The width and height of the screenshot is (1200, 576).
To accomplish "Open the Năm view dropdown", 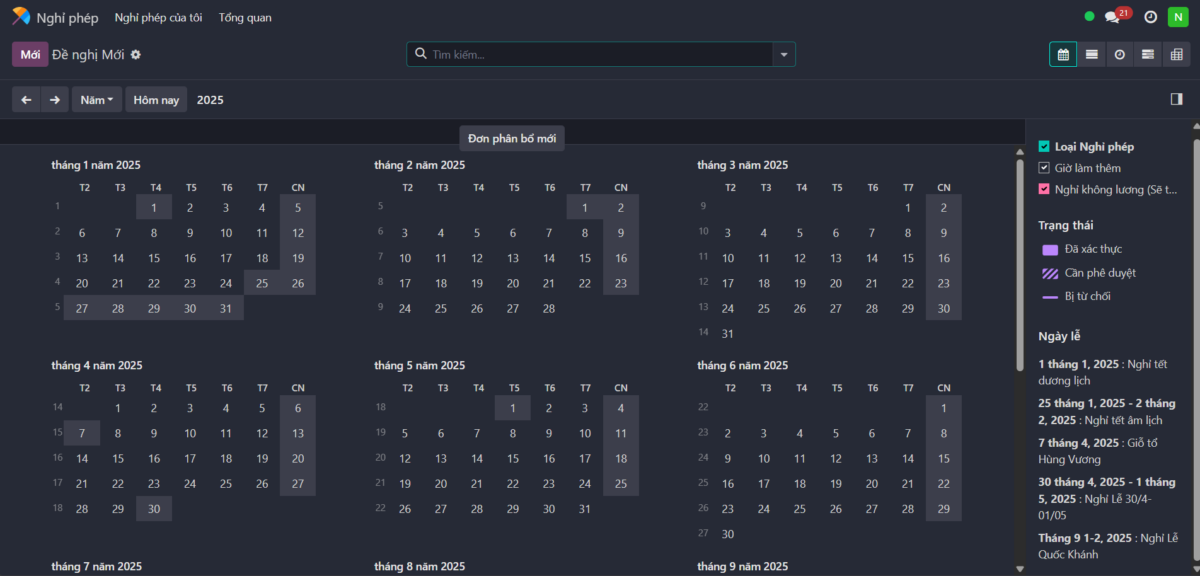I will click(x=96, y=99).
